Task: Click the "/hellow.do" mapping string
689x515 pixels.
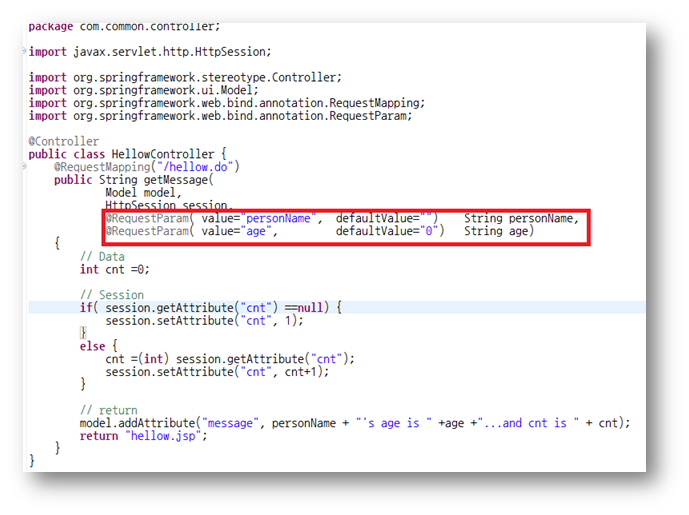Action: click(196, 167)
